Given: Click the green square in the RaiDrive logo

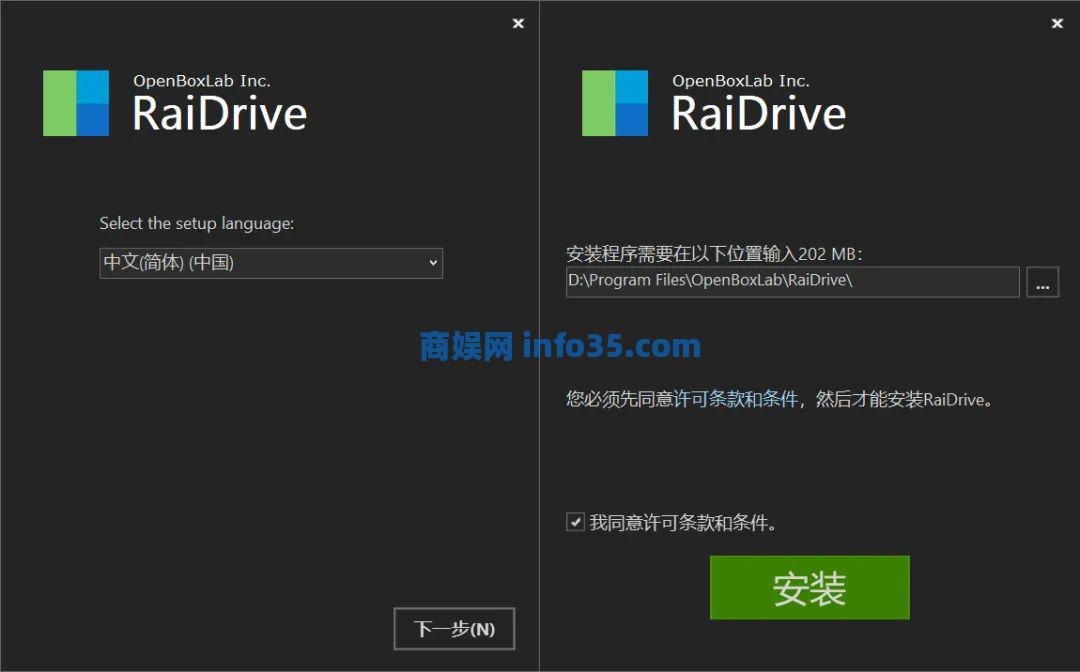Looking at the screenshot, I should pos(60,103).
